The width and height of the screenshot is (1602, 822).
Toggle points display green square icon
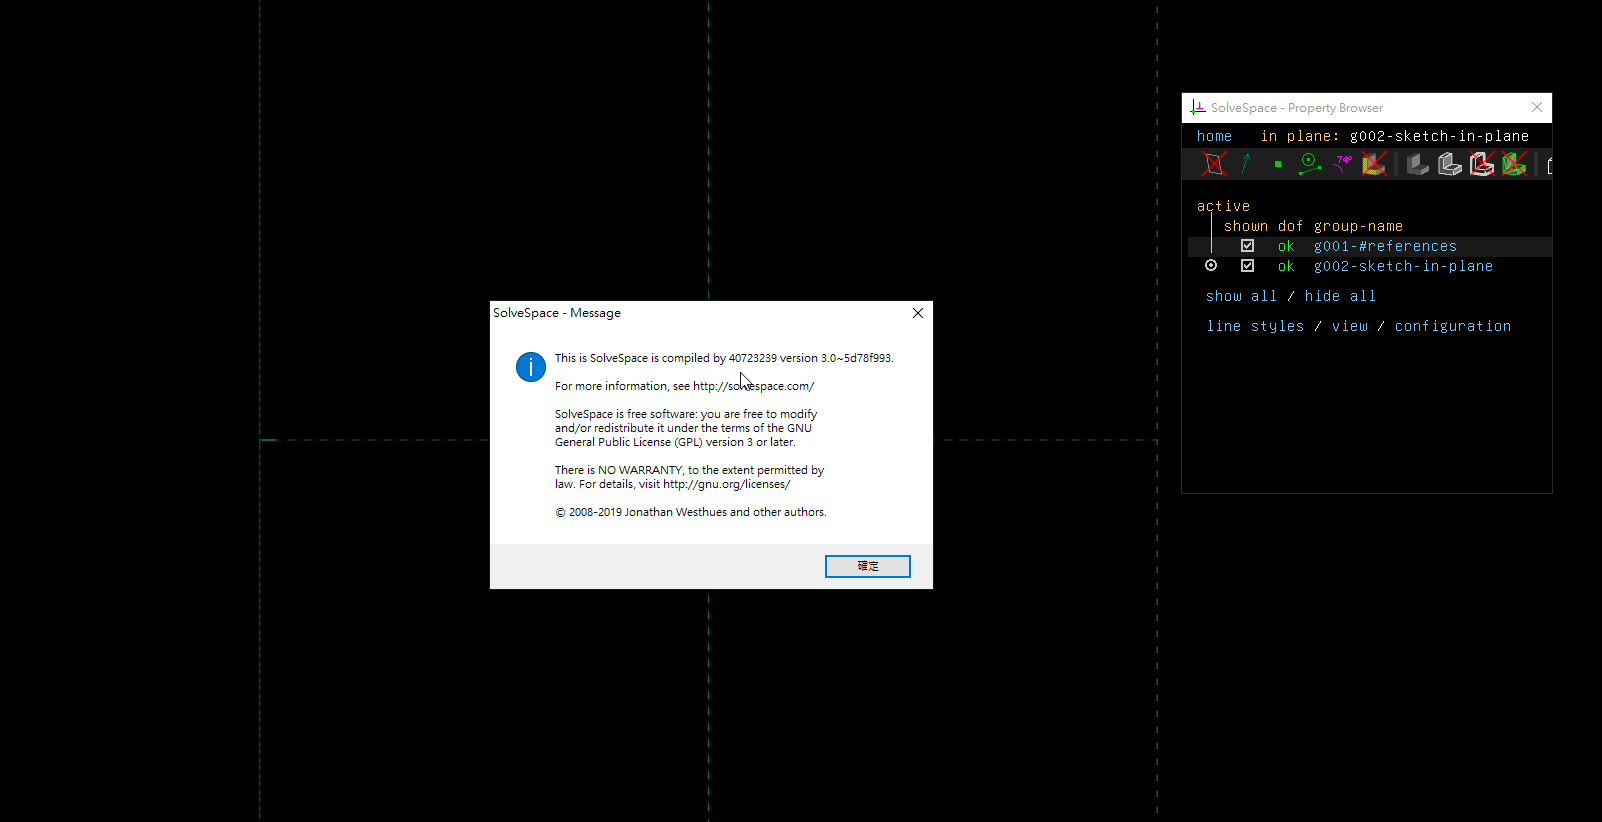(x=1278, y=164)
